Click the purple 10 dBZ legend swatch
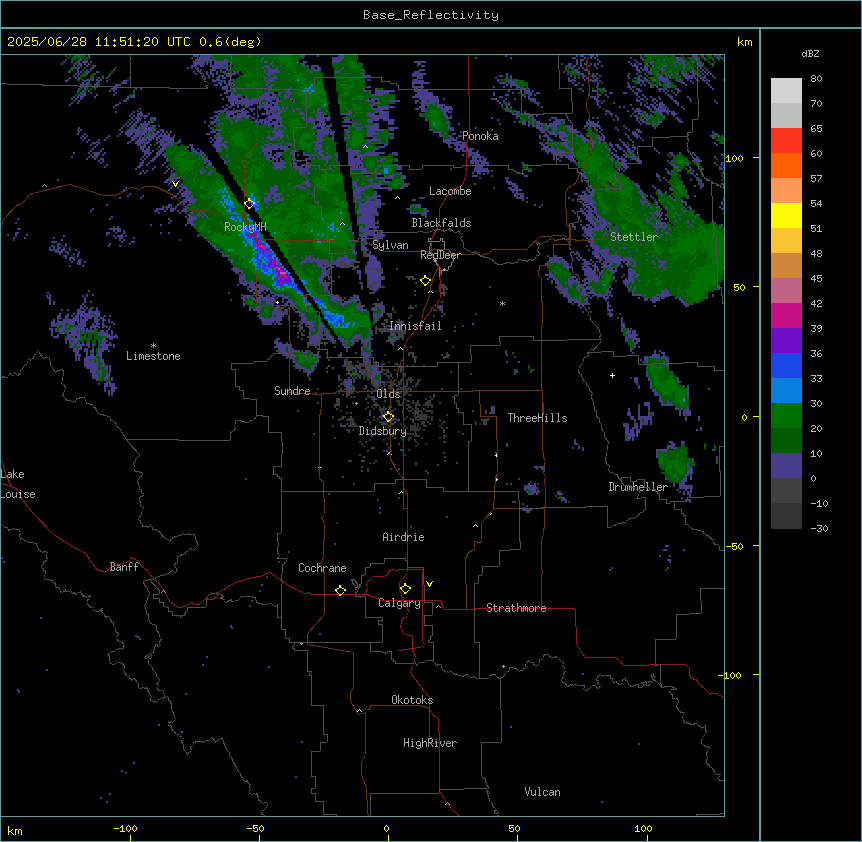This screenshot has width=862, height=842. 786,466
